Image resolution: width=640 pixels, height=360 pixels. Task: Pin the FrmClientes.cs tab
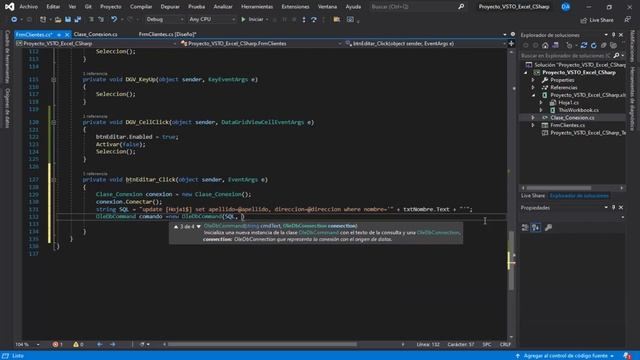(x=59, y=35)
